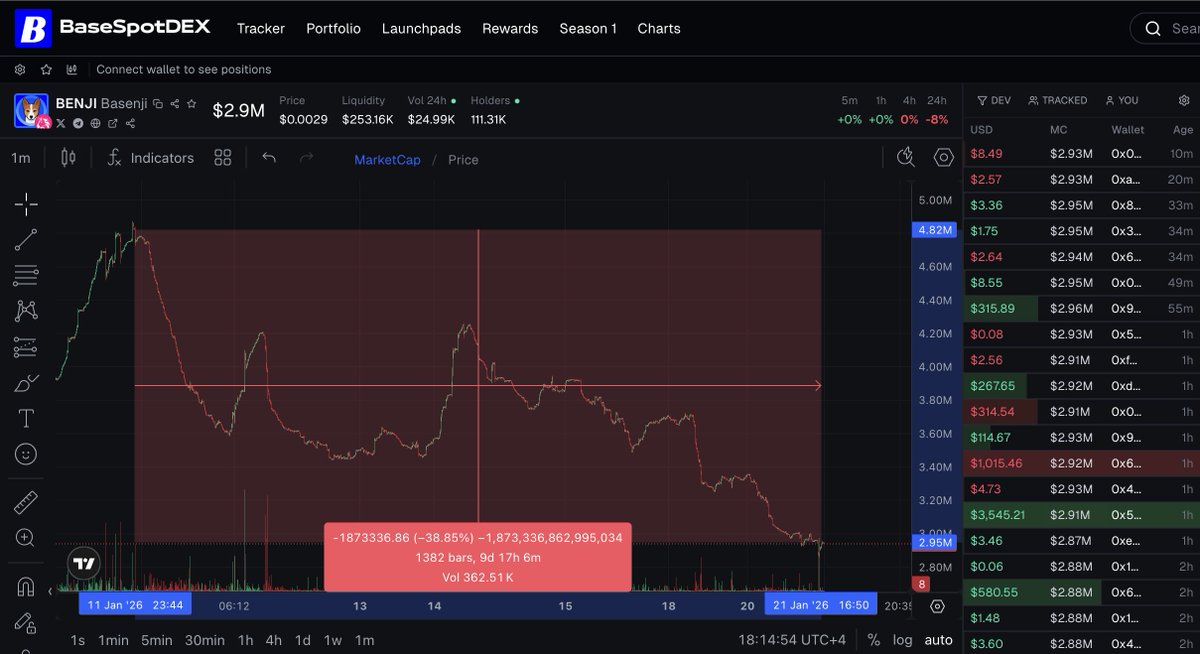Open Season 1 page
The height and width of the screenshot is (654, 1200).
(x=588, y=29)
